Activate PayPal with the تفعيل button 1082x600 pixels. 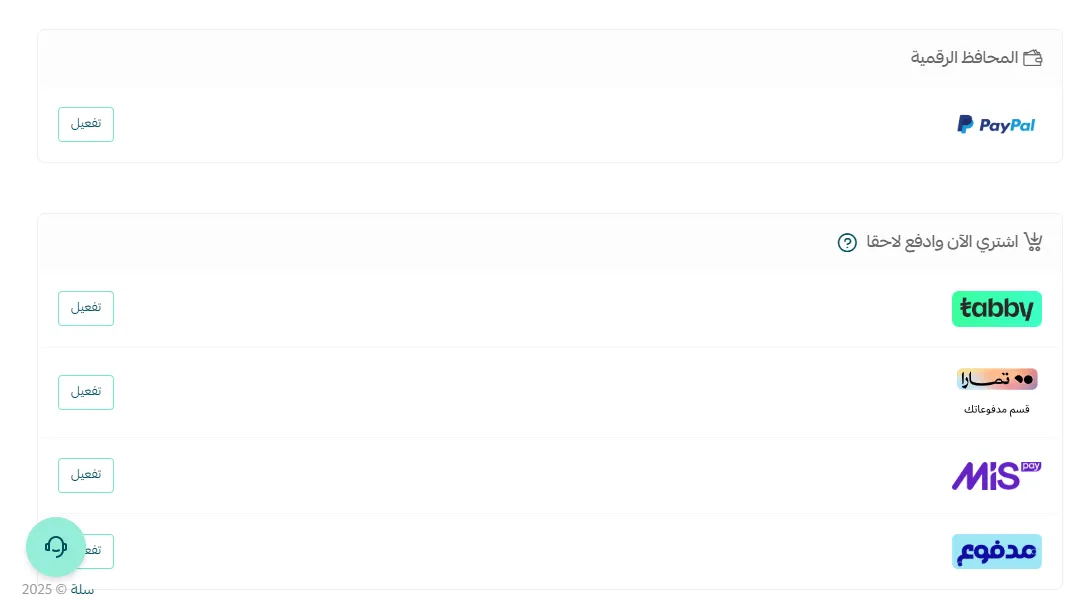86,124
